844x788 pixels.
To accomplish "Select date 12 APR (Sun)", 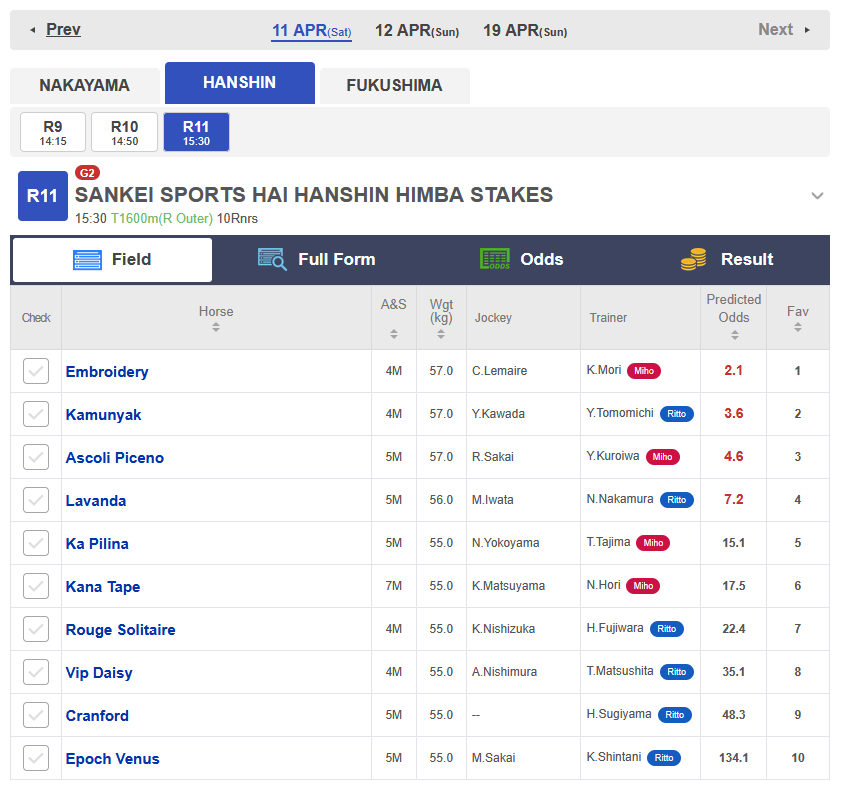I will [417, 31].
